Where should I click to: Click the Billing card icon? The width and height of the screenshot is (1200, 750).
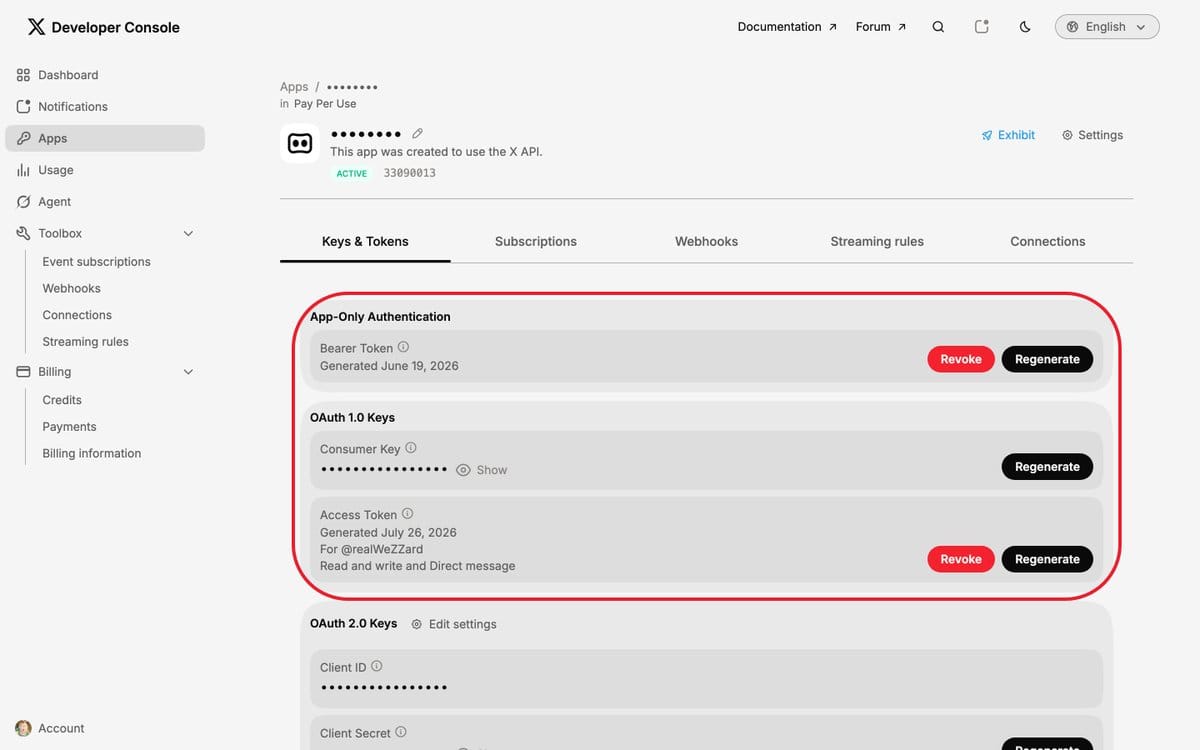tap(24, 372)
